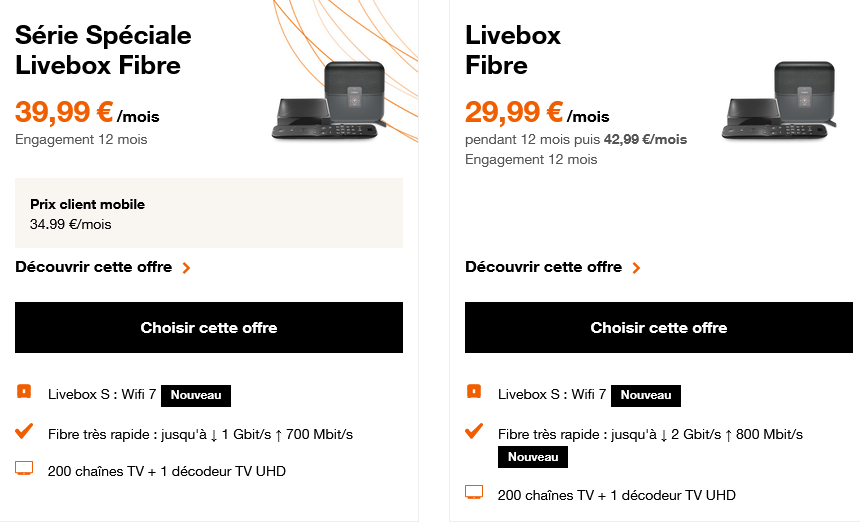Viewport: 860px width, 531px height.
Task: Click the Livebox S icon in Série Spéciale offer
Action: (25, 390)
